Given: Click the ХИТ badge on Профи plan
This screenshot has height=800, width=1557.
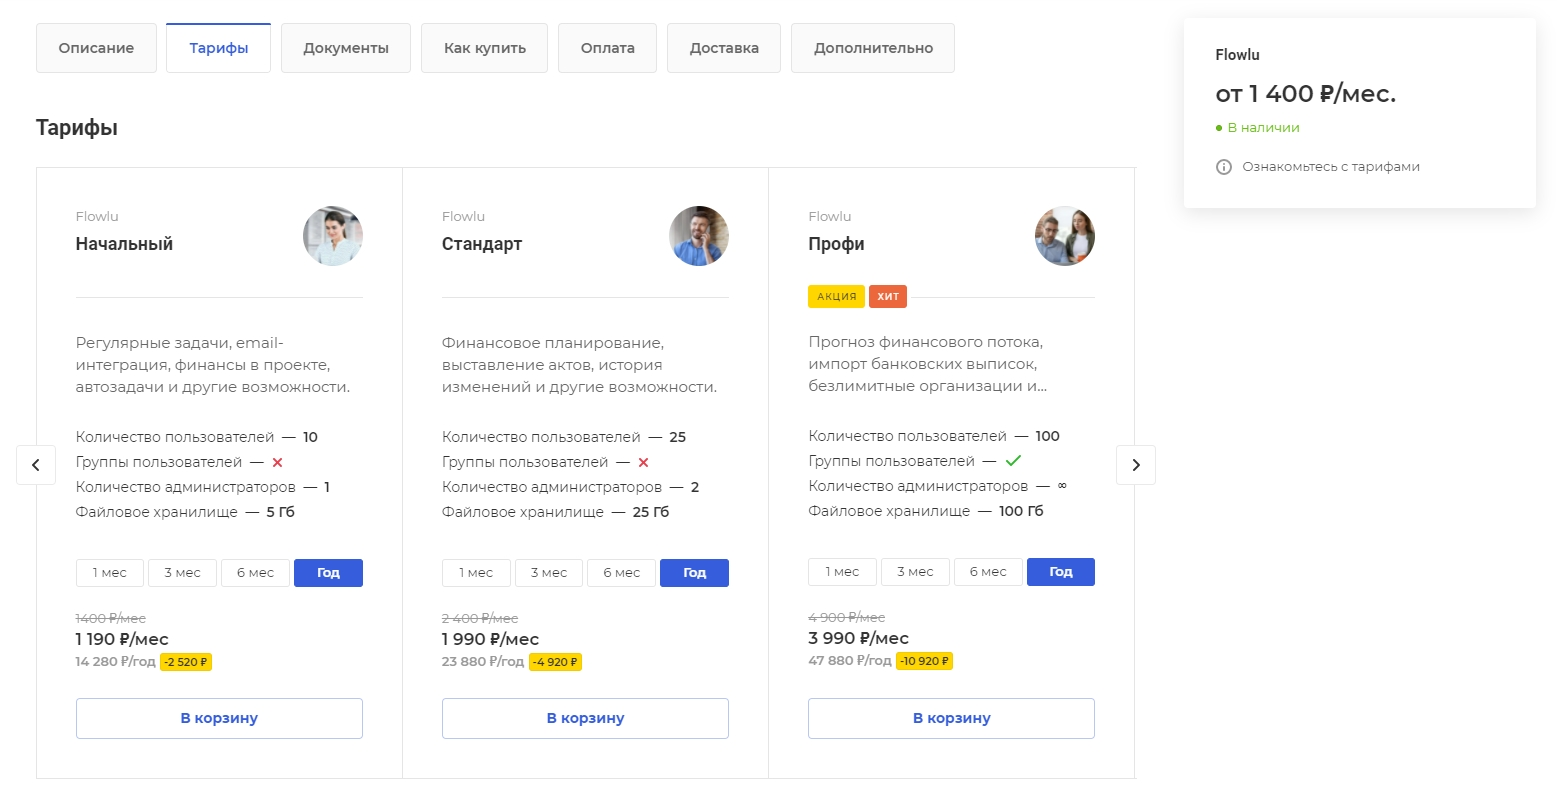Looking at the screenshot, I should tap(888, 296).
